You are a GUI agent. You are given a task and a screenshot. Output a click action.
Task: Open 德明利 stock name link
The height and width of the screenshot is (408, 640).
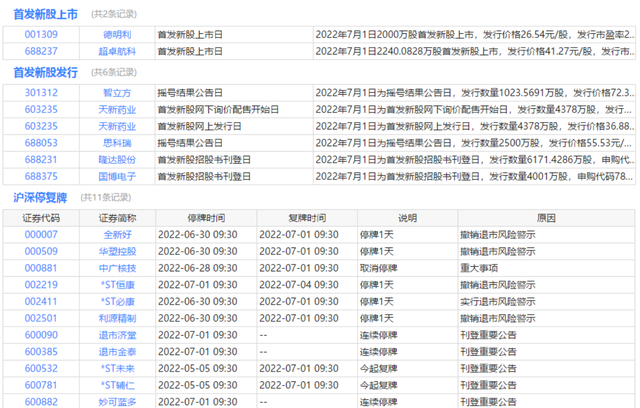coord(117,35)
